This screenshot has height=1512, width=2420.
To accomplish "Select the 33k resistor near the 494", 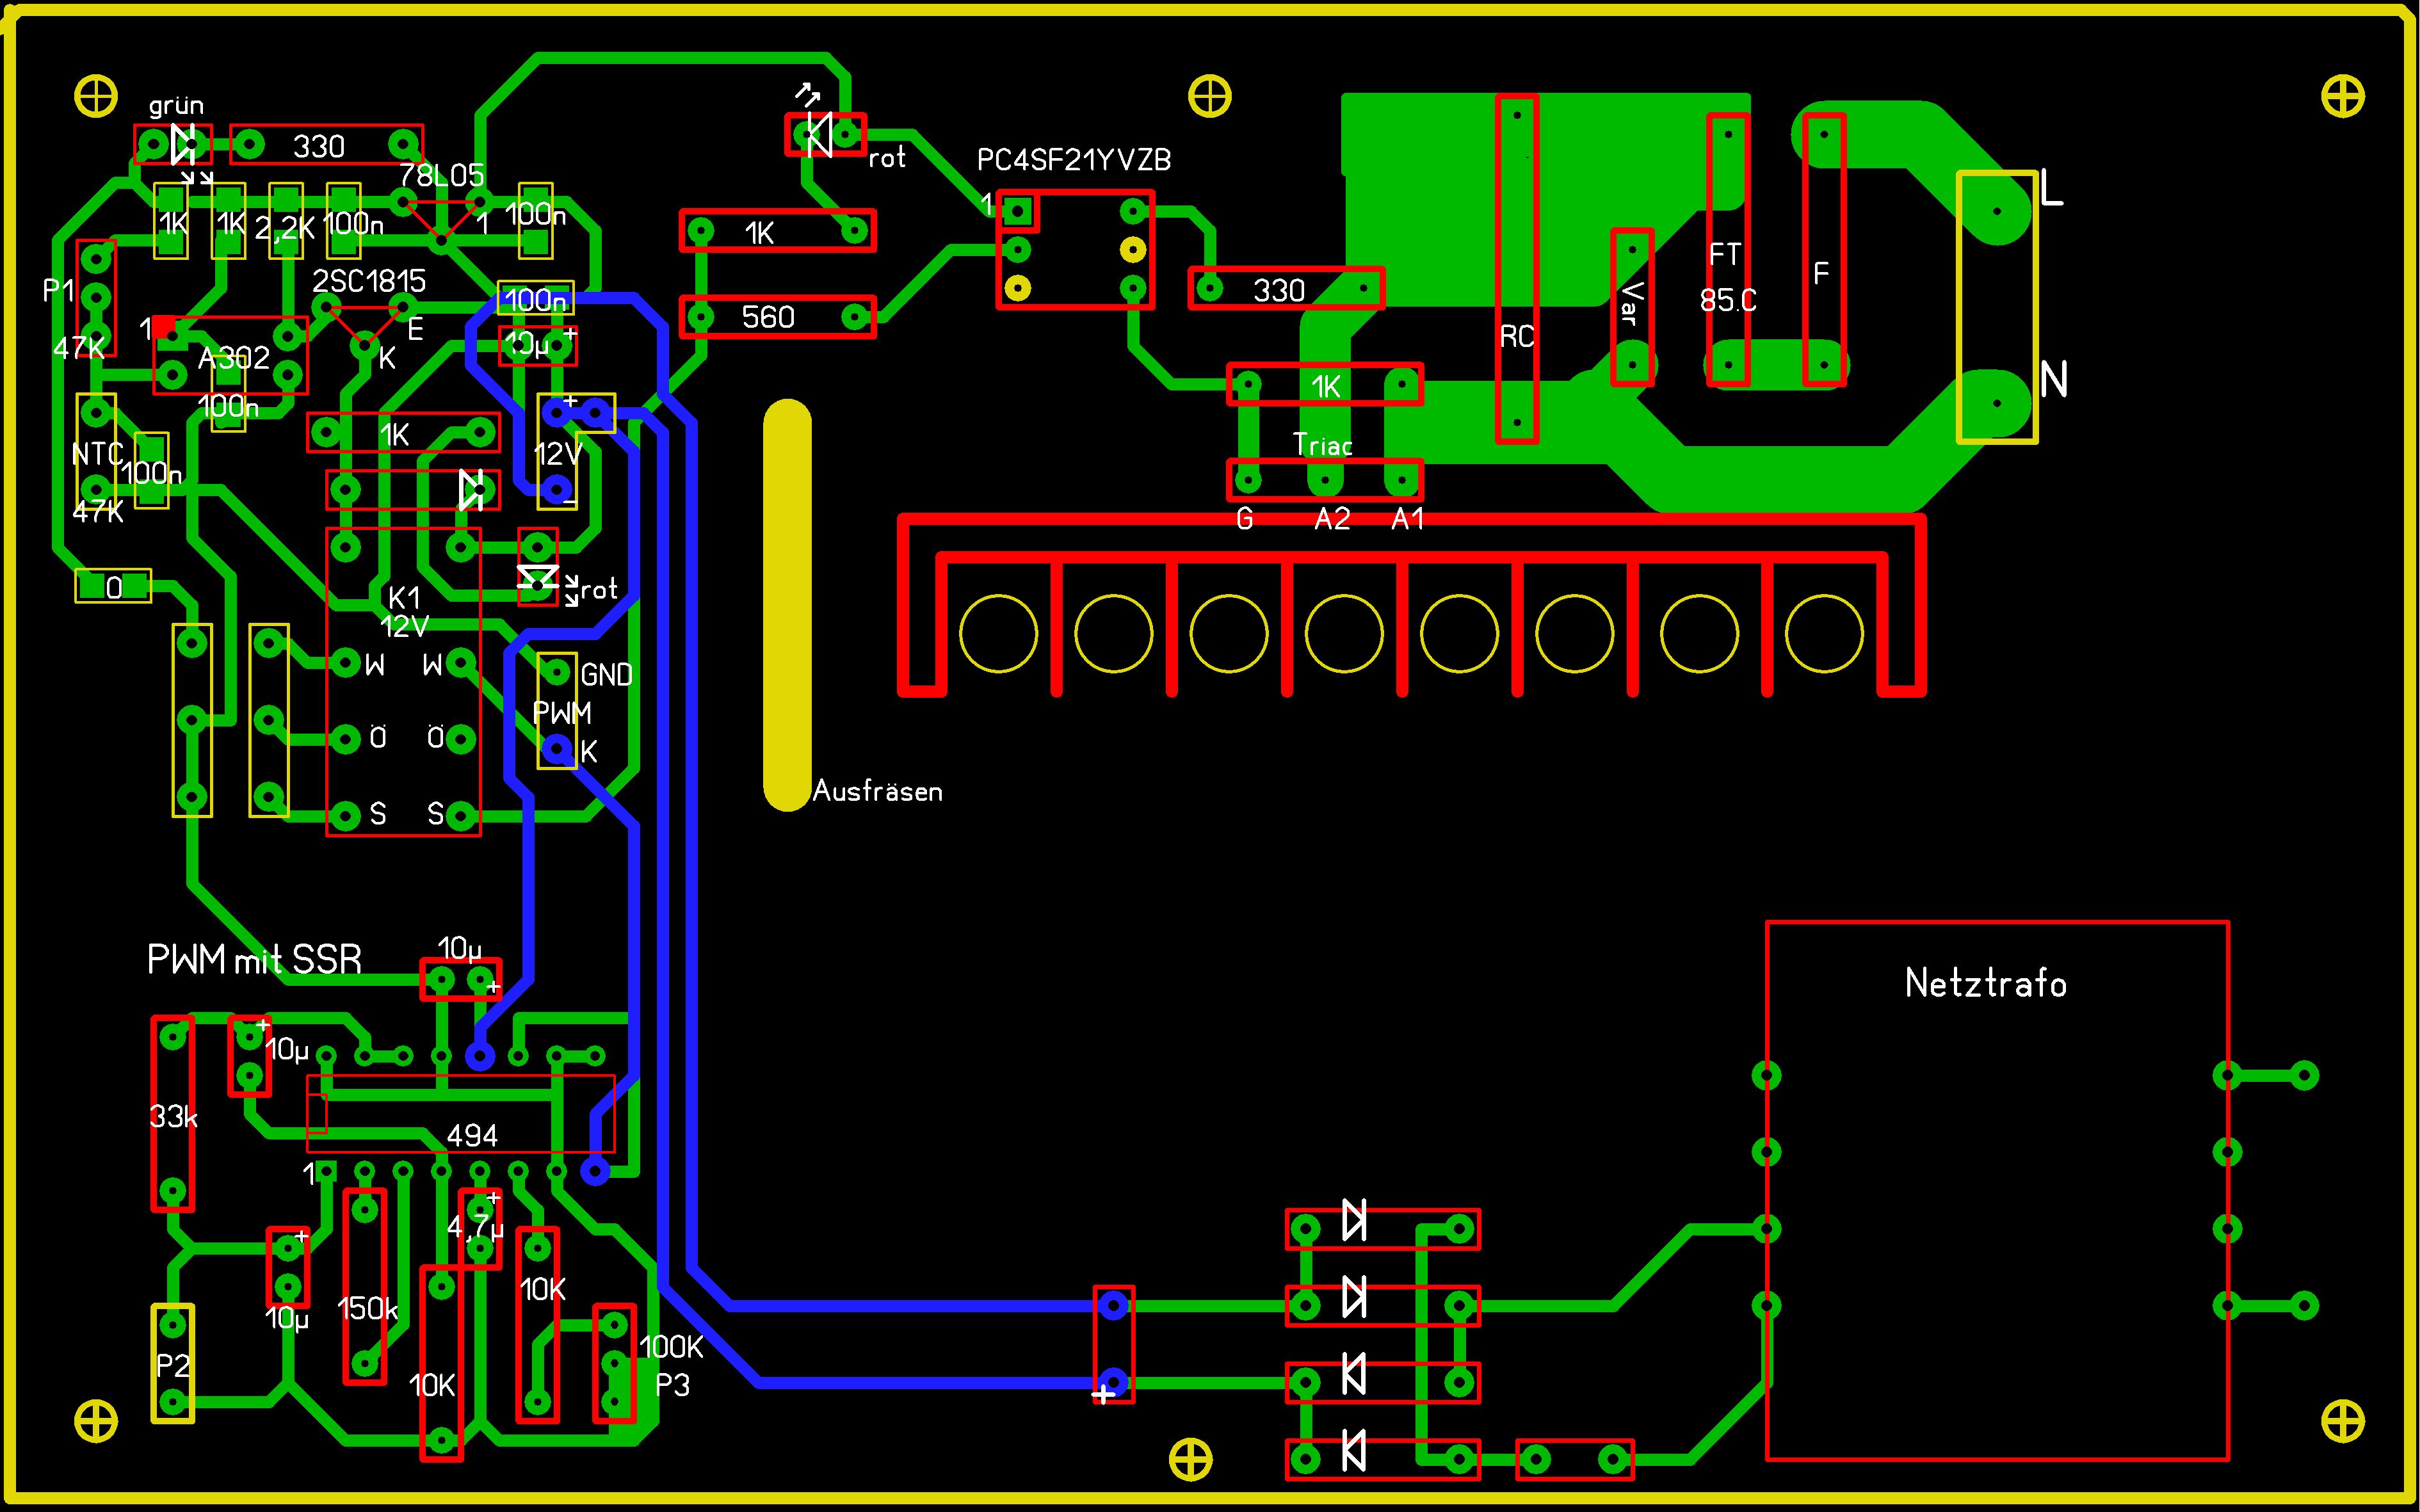I will [x=173, y=1114].
